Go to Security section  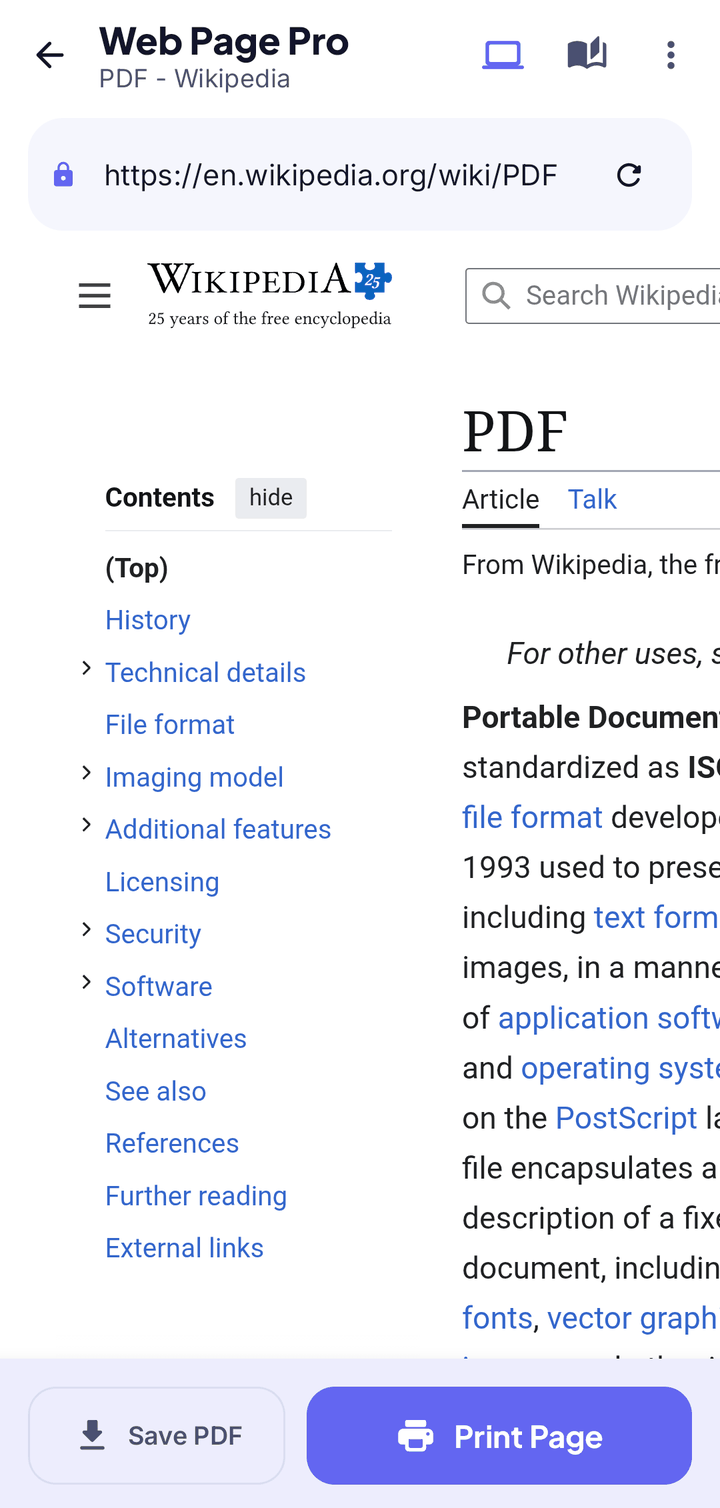point(153,934)
